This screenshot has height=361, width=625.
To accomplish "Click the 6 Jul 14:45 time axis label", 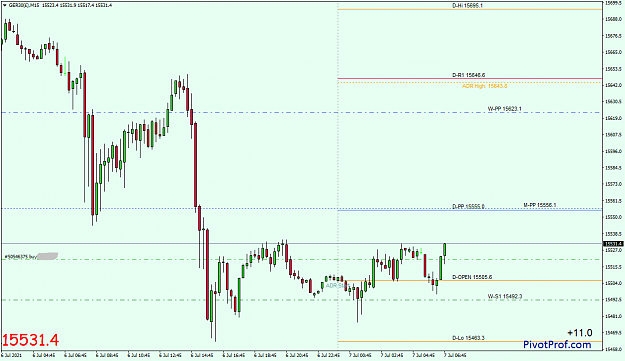I will tap(202, 355).
